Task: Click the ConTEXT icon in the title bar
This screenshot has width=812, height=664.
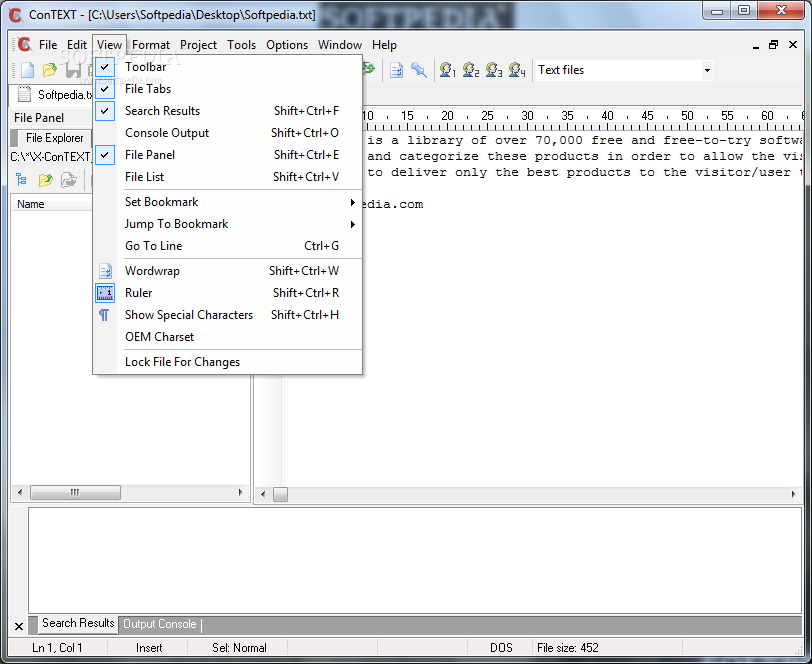Action: [x=16, y=15]
